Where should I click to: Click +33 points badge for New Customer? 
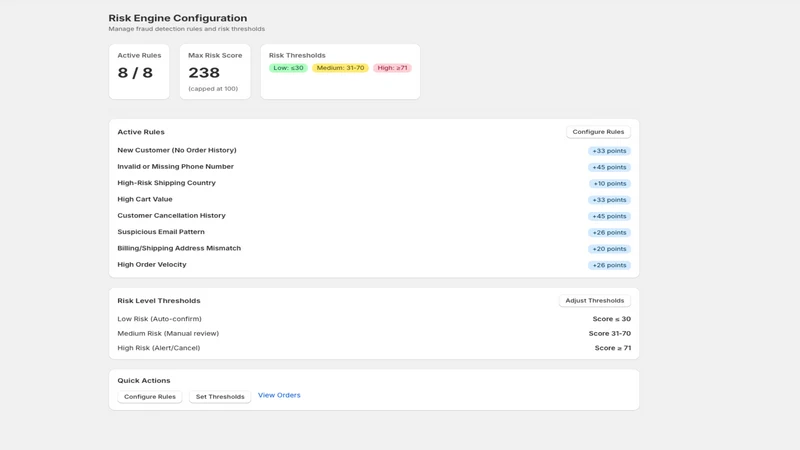click(609, 151)
